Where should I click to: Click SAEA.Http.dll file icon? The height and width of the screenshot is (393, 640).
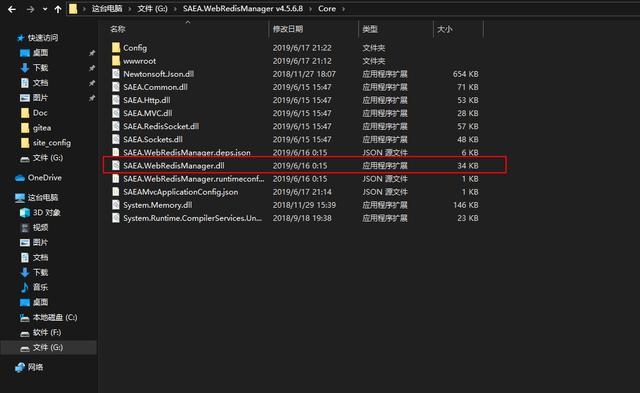(x=116, y=100)
